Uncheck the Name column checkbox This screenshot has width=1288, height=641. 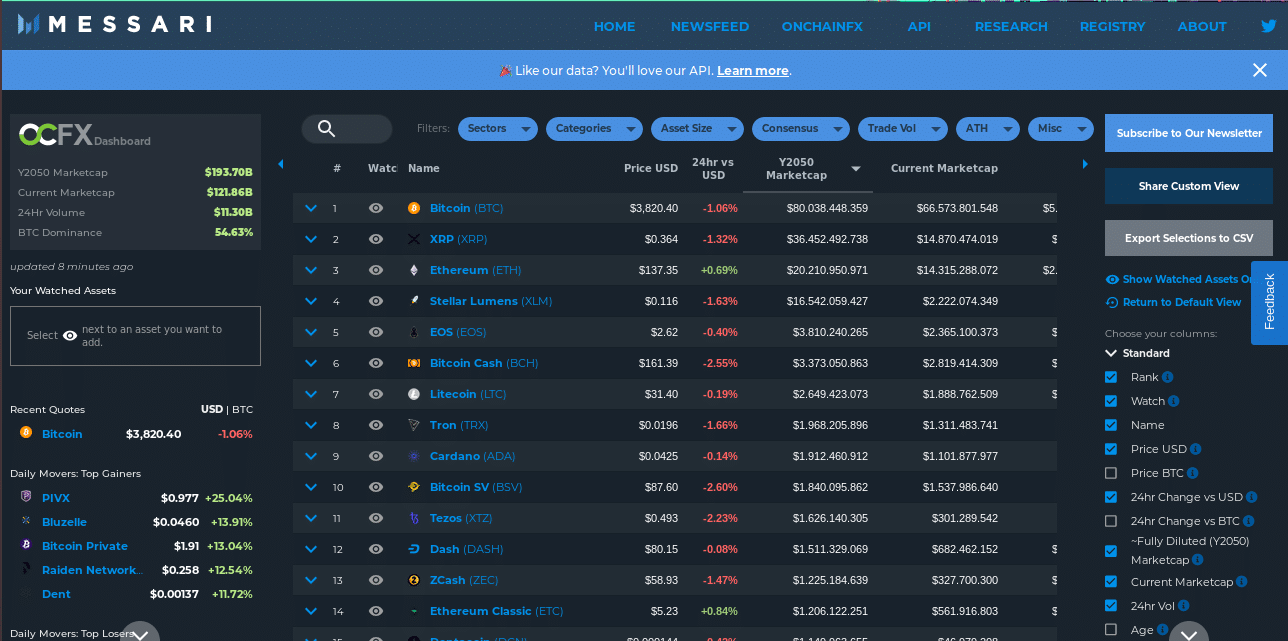click(x=1111, y=425)
